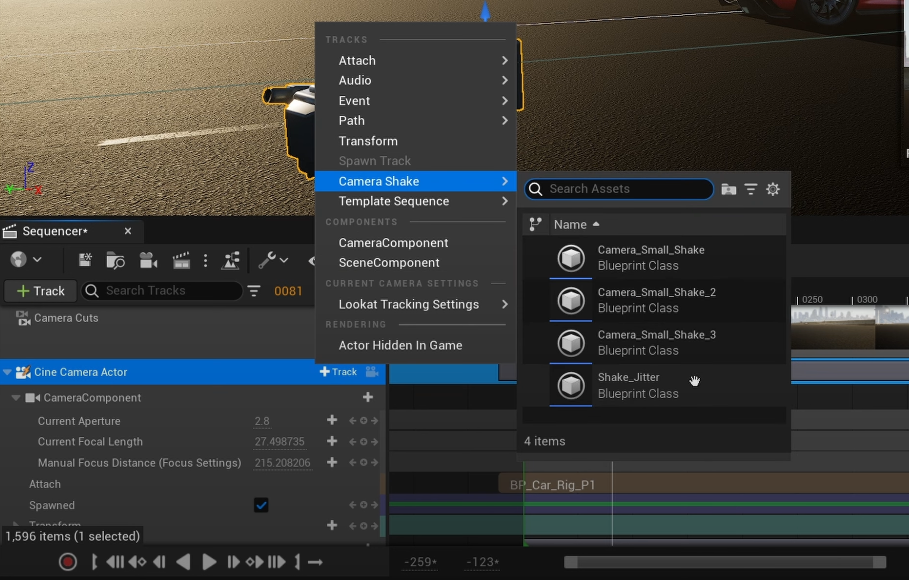Open the asset picker settings gear

773,189
